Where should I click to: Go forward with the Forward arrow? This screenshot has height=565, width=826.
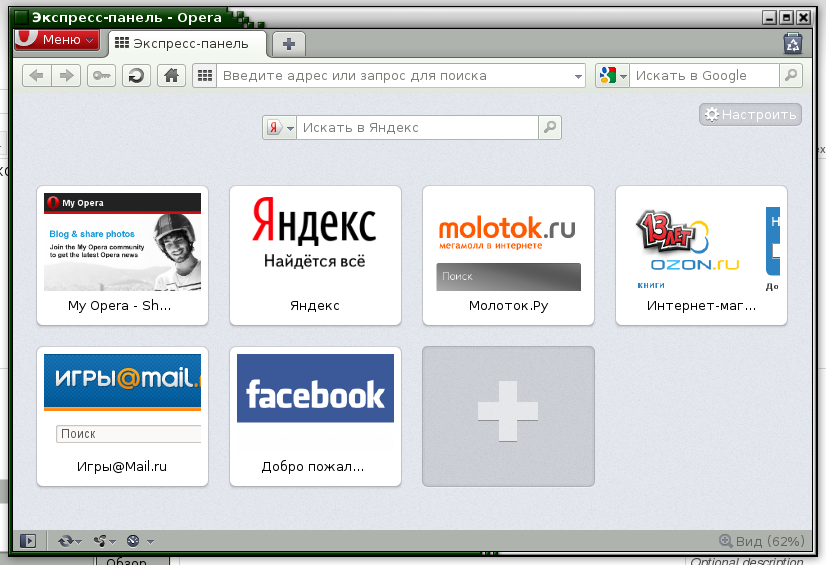66,76
